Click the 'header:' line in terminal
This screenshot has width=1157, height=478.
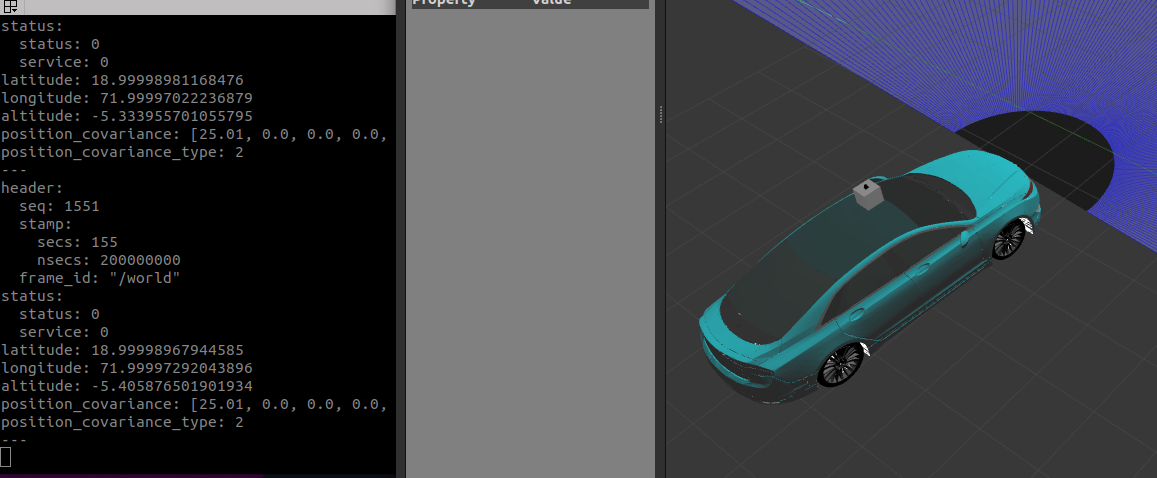(32, 188)
